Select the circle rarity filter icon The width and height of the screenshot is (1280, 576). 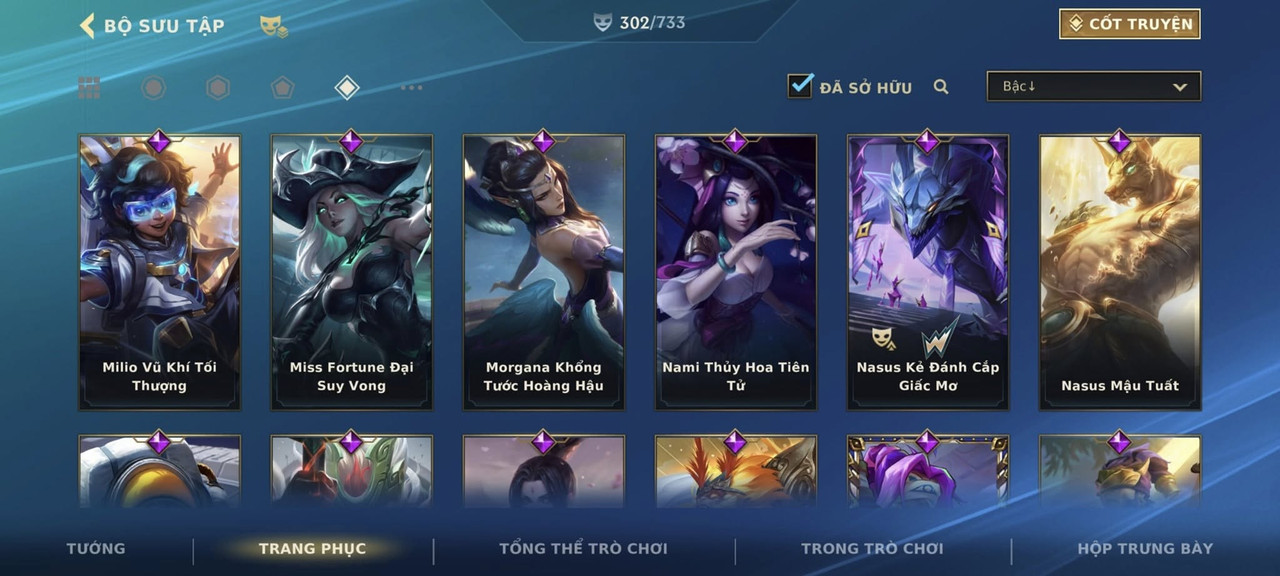click(153, 88)
